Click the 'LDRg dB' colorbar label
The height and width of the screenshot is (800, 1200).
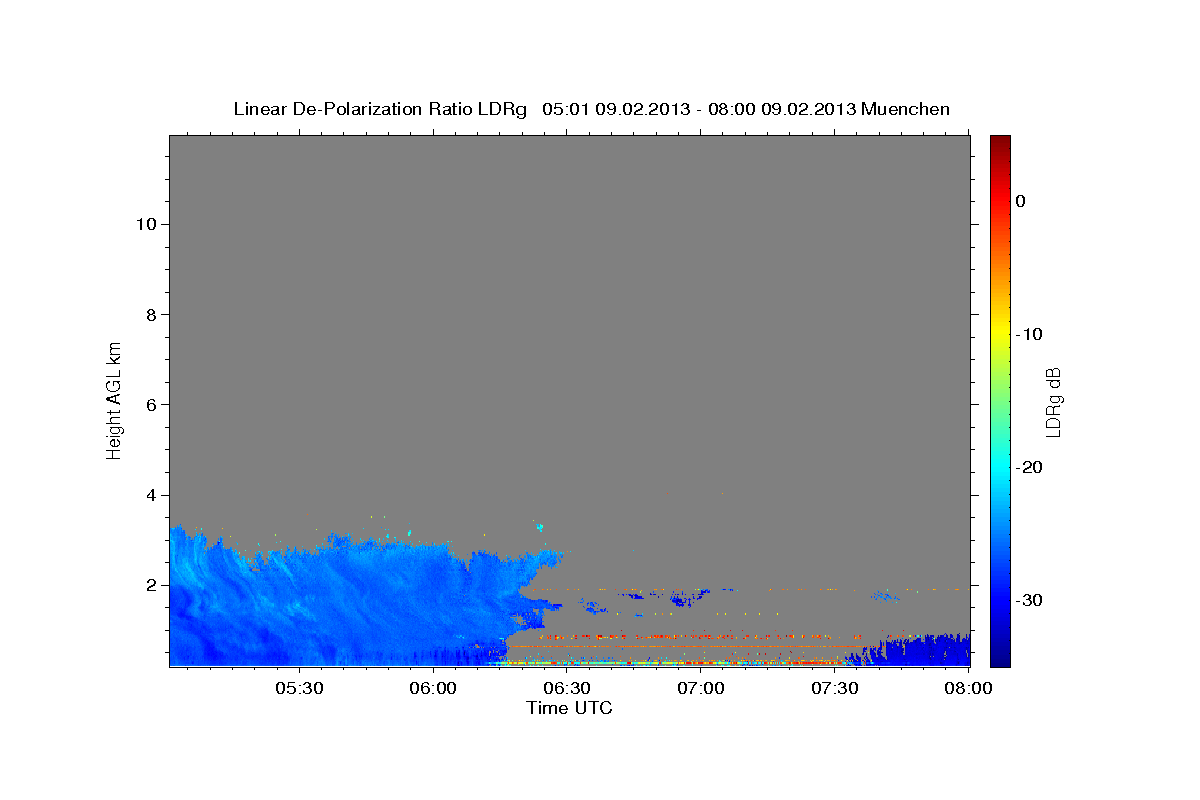pos(1053,402)
